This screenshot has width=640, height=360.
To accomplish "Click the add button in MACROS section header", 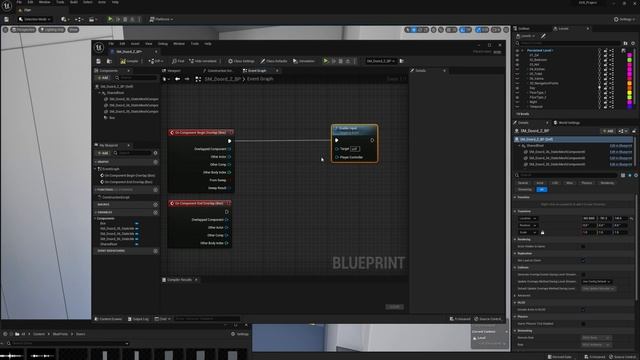I will (156, 204).
